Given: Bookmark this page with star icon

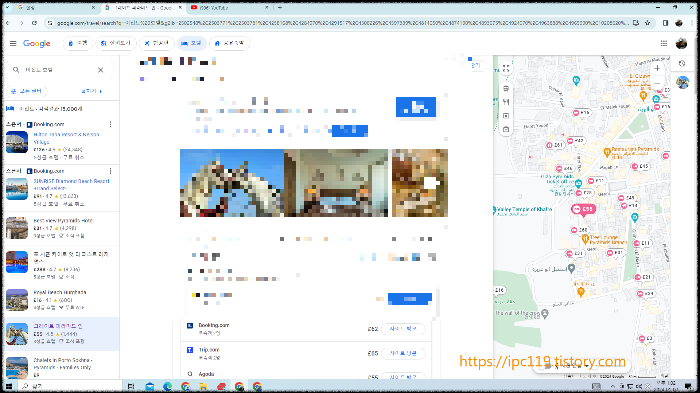Looking at the screenshot, I should pyautogui.click(x=647, y=23).
